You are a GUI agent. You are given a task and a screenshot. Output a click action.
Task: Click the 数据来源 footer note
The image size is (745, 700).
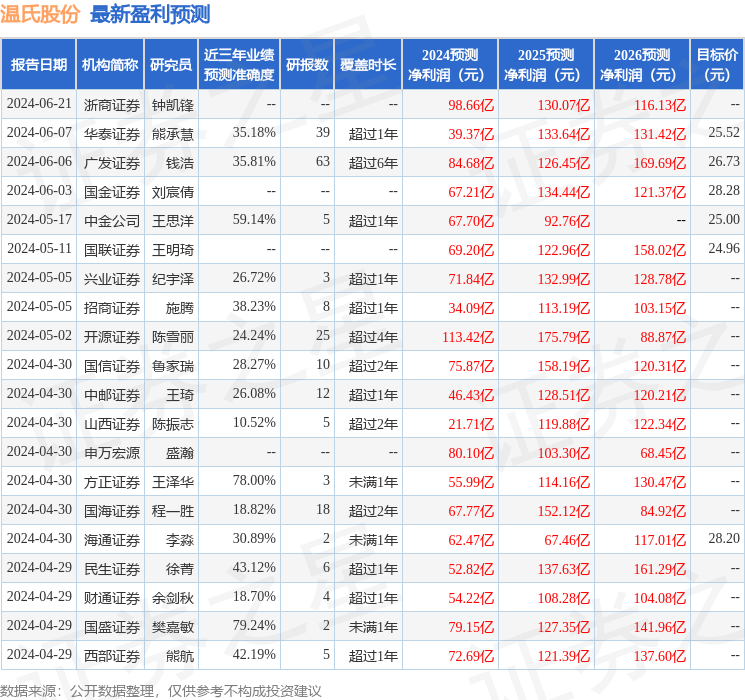pyautogui.click(x=161, y=690)
